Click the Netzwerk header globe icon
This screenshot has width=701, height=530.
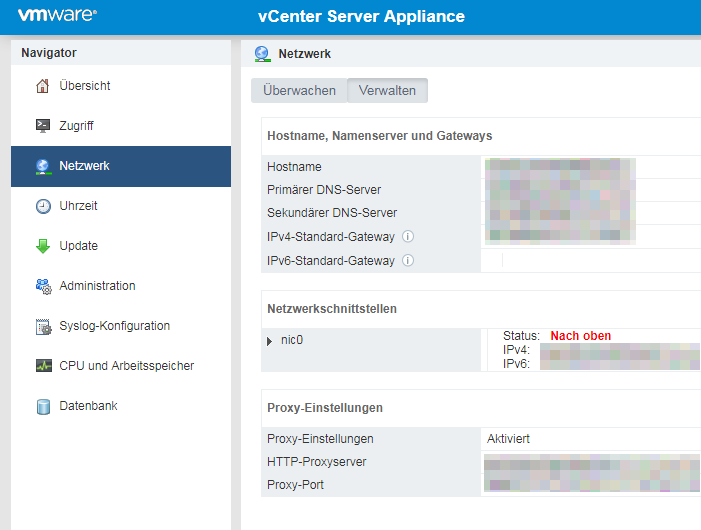click(x=262, y=54)
